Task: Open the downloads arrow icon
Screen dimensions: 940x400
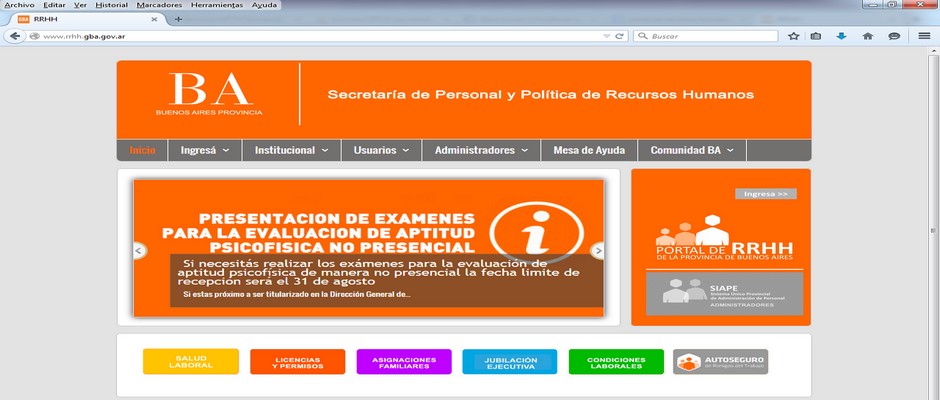Action: (x=841, y=36)
